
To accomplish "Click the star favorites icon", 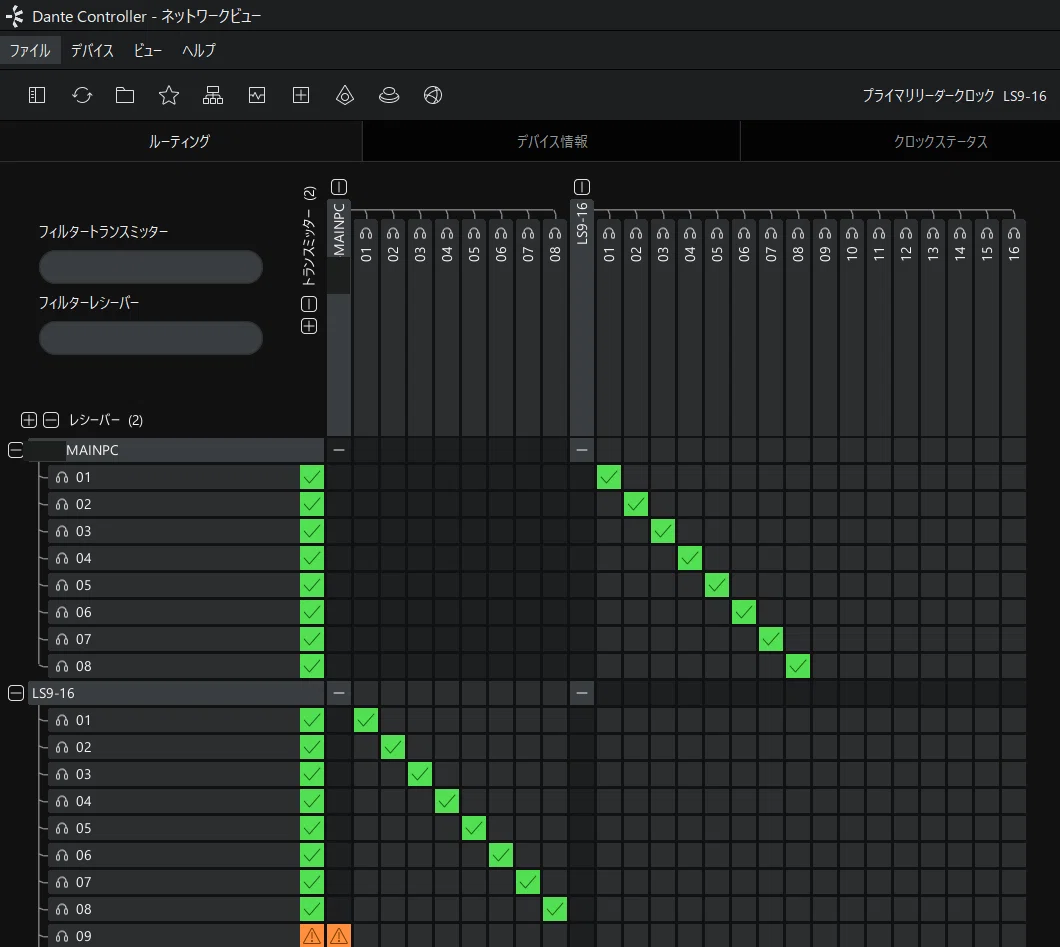I will [169, 95].
